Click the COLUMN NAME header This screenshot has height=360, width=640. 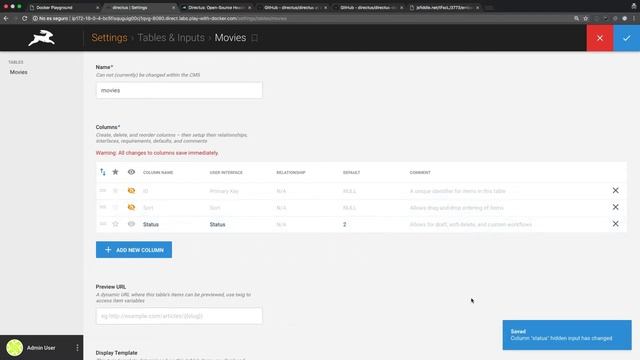158,173
